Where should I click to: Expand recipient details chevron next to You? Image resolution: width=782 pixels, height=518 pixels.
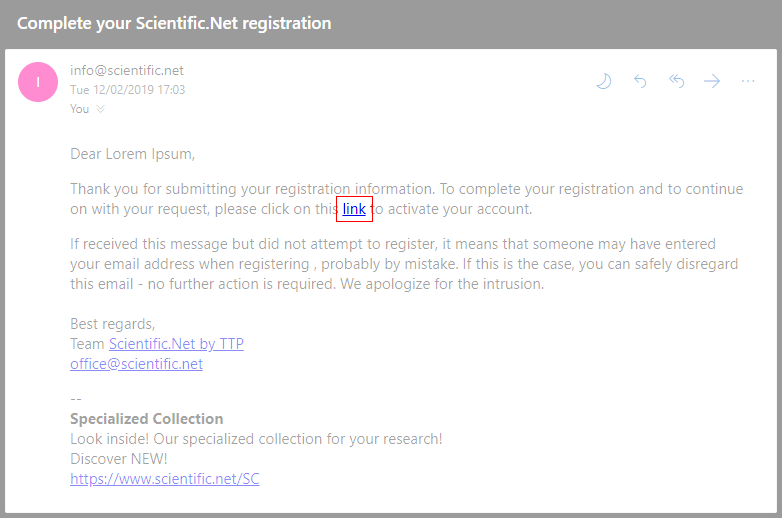click(100, 109)
